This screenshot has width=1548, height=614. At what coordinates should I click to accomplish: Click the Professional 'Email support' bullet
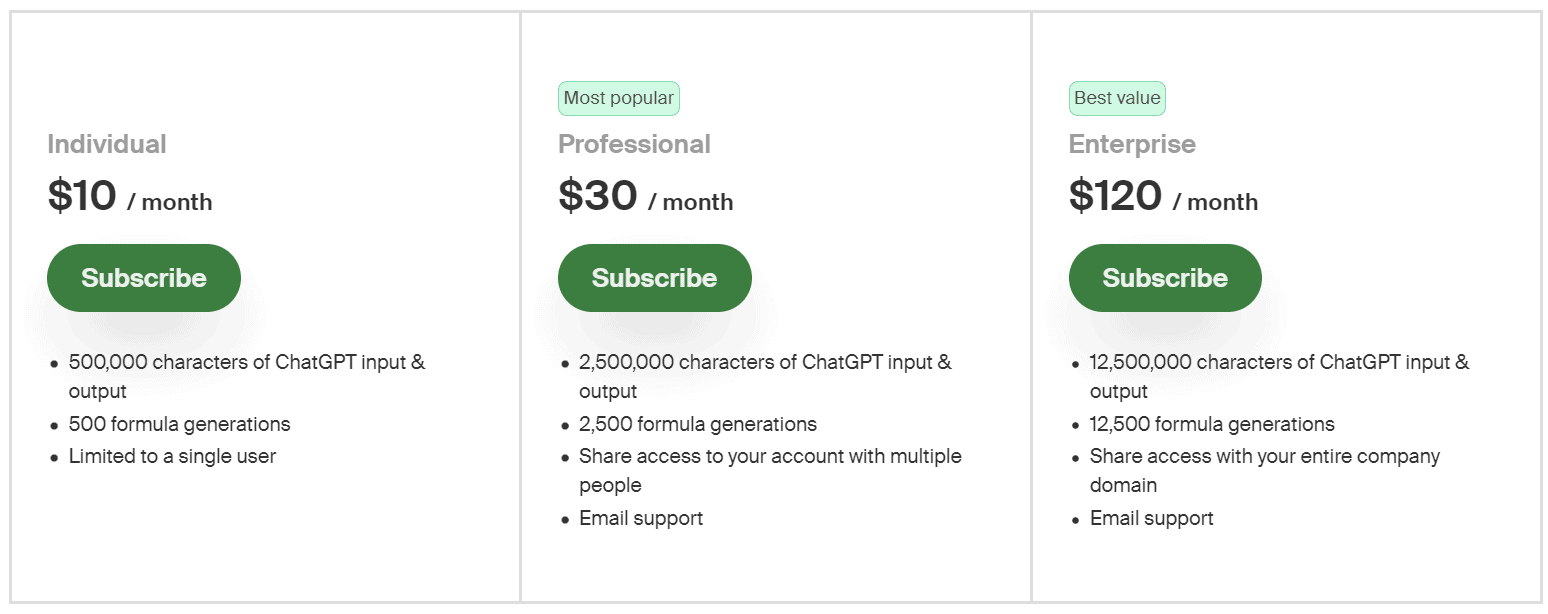[641, 518]
